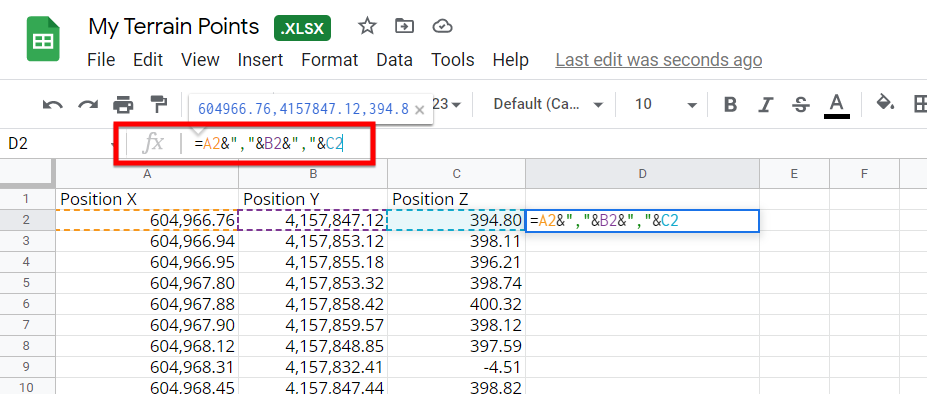
Task: Open the Fill color bucket
Action: (x=885, y=103)
